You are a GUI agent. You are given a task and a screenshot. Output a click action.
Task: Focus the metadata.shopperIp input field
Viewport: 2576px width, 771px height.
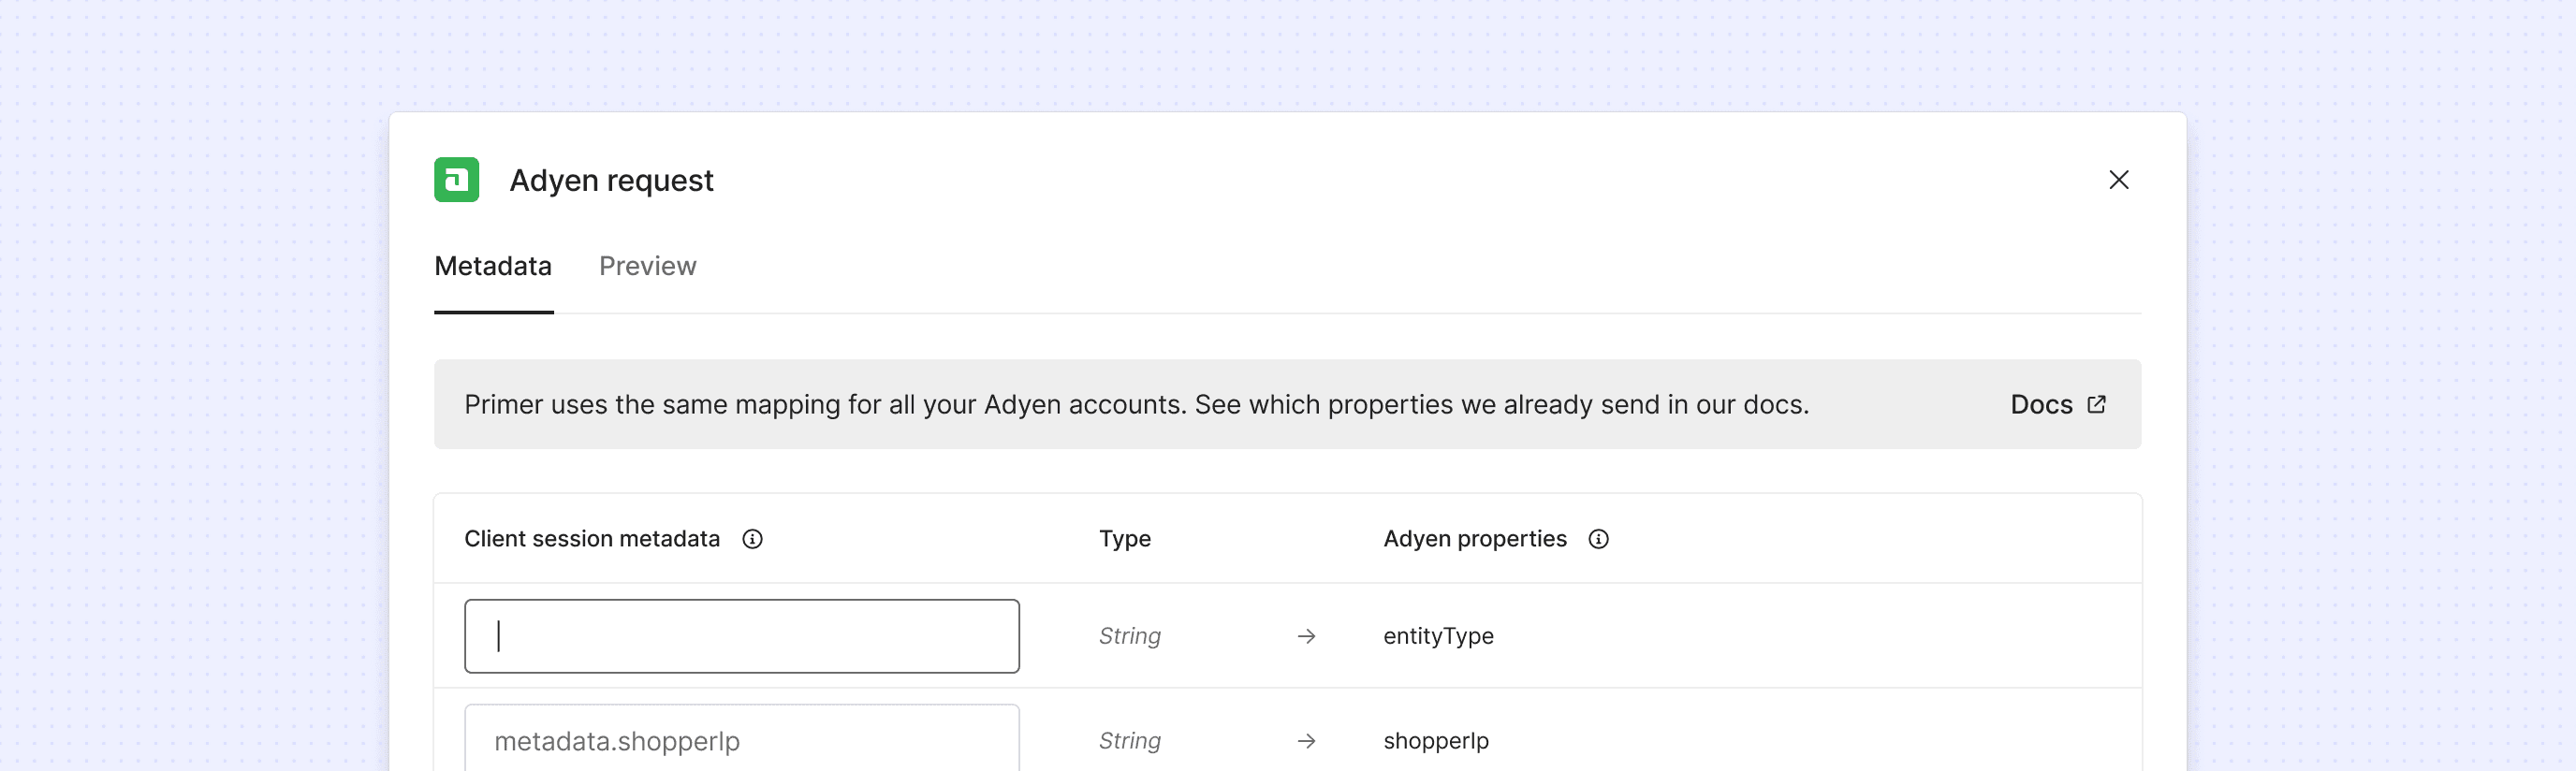742,738
